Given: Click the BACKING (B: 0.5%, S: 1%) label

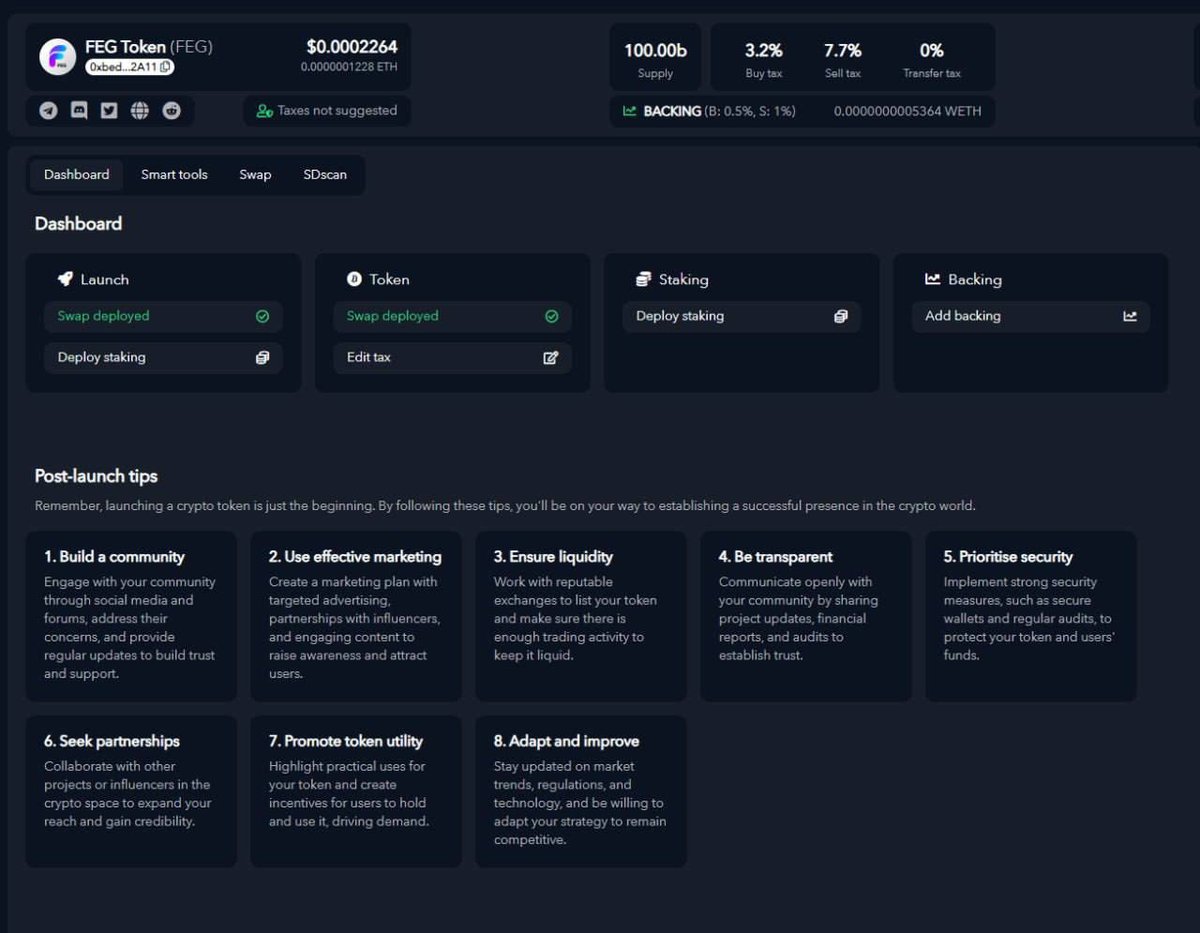Looking at the screenshot, I should pos(719,111).
